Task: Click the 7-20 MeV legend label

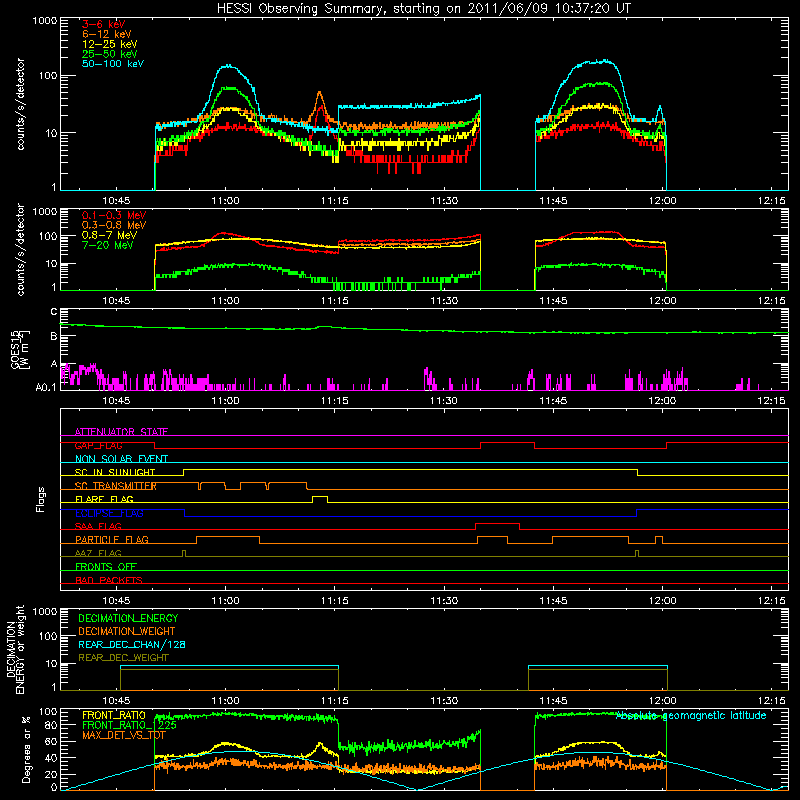Action: 107,245
